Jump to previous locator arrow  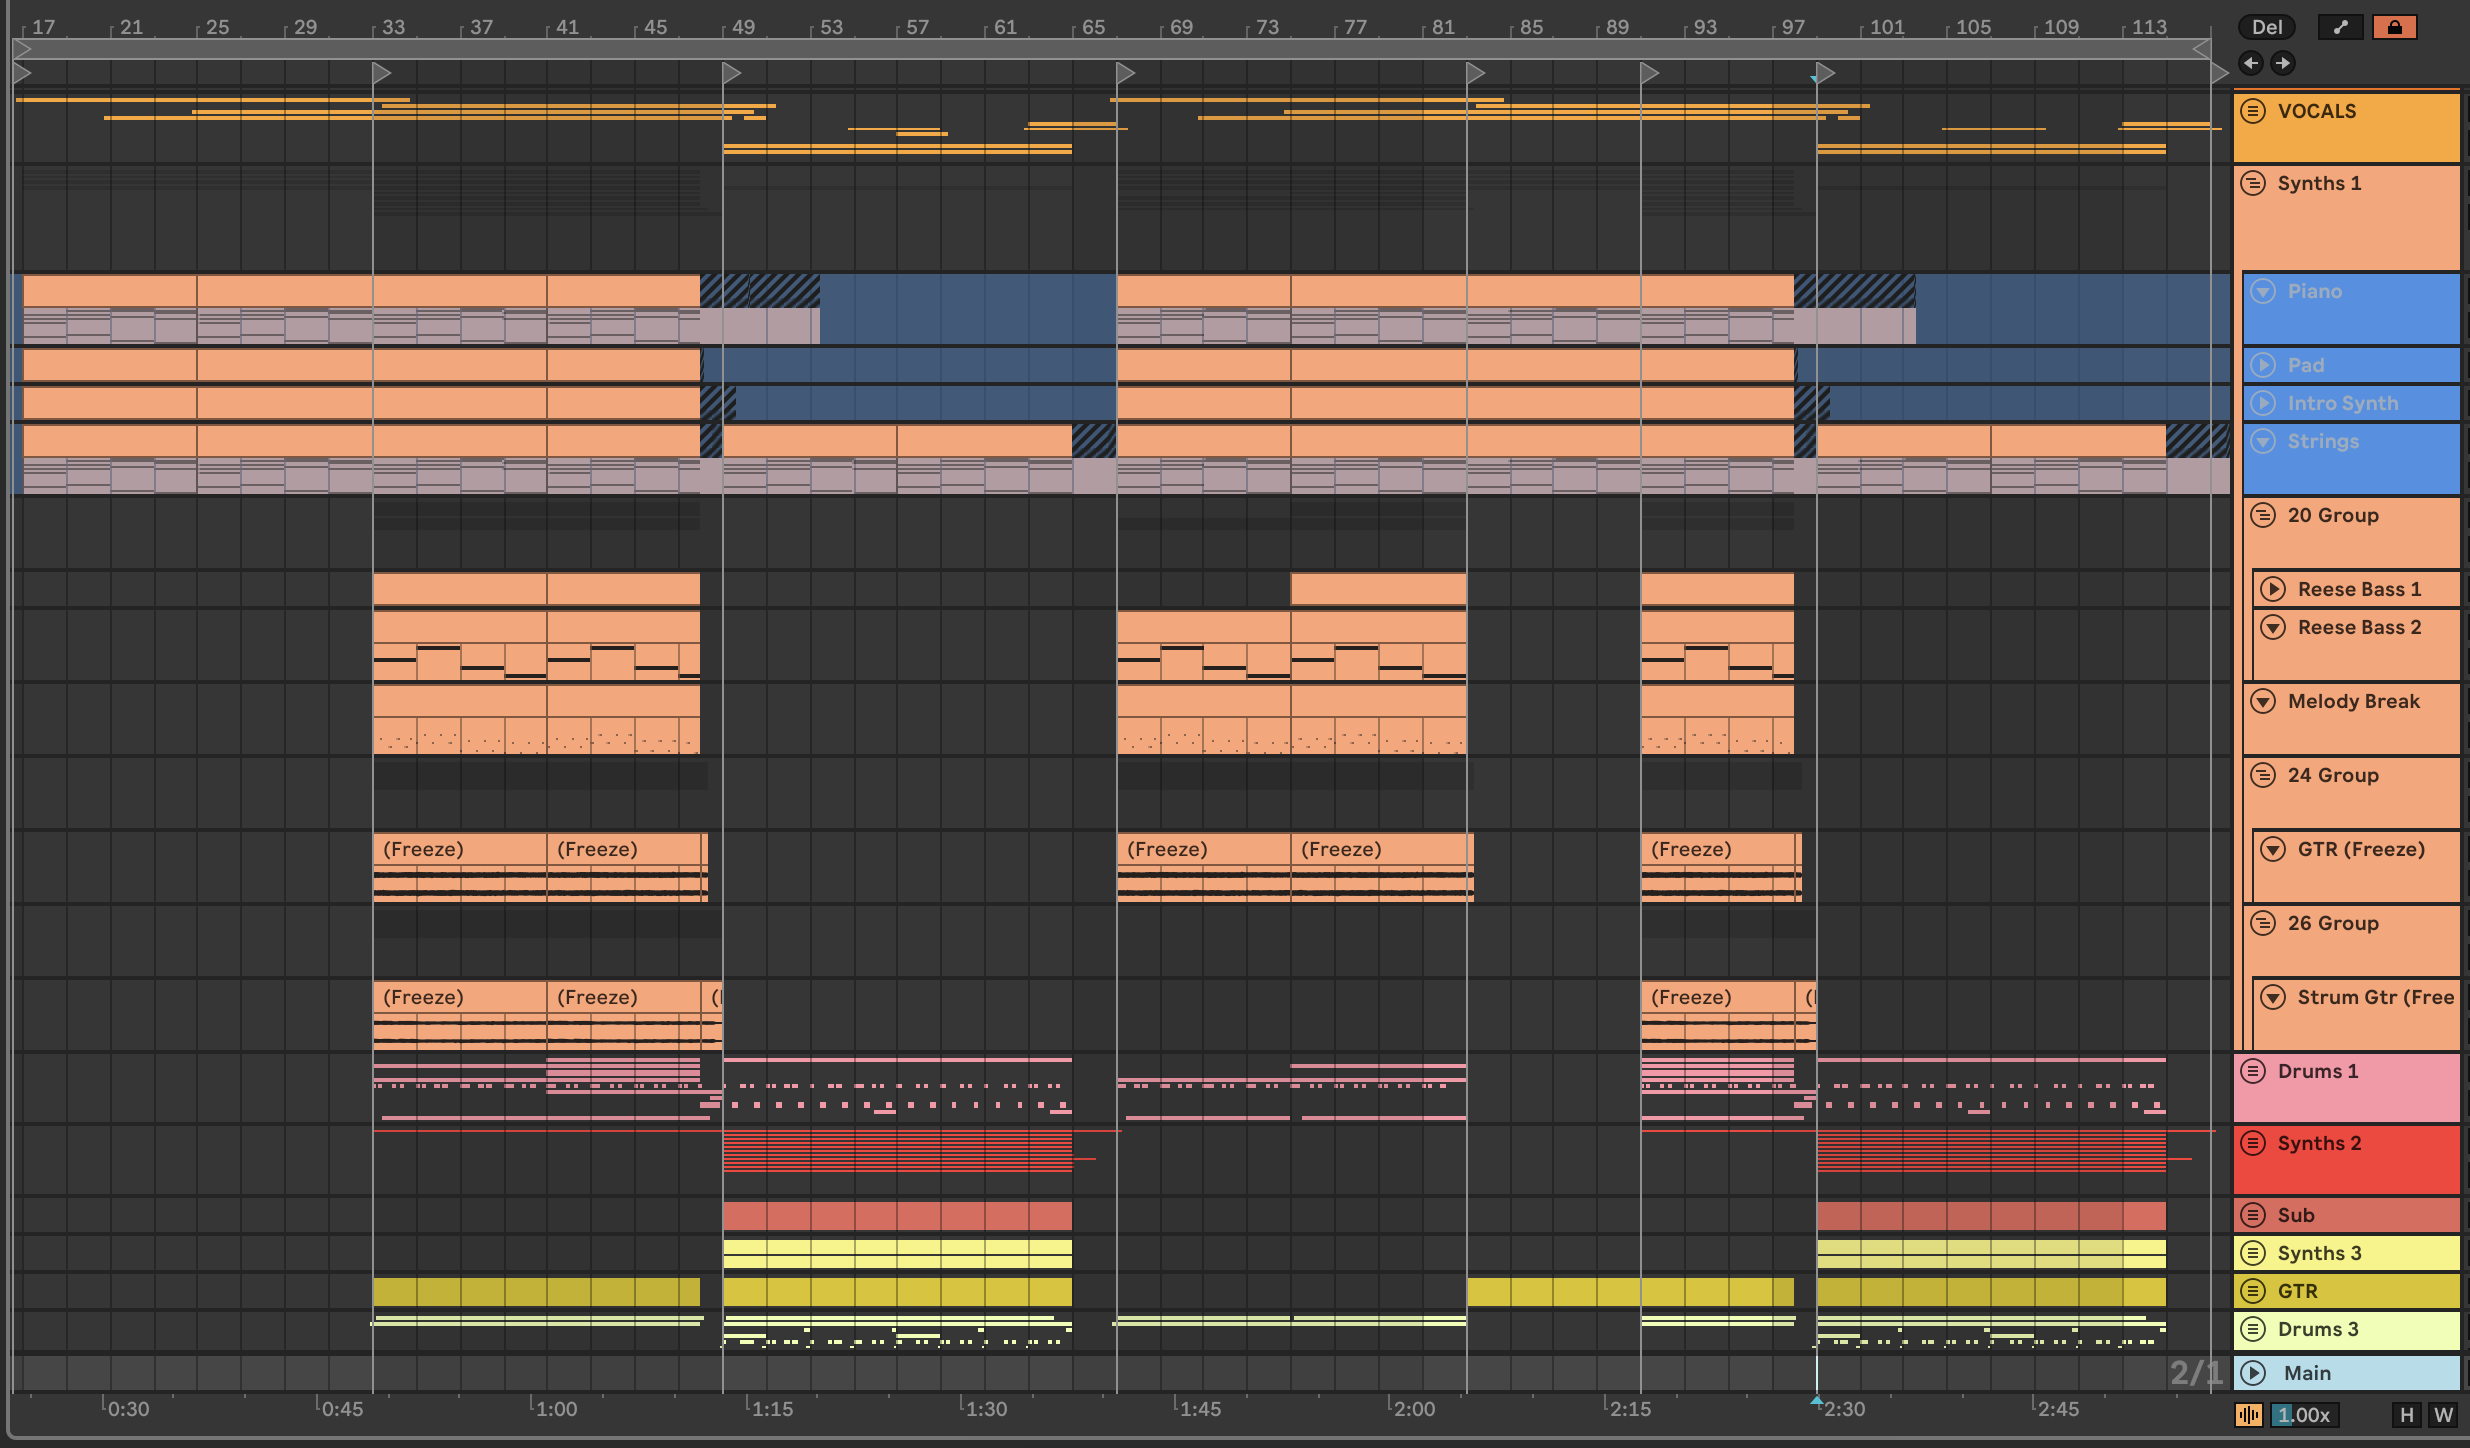pos(2250,63)
